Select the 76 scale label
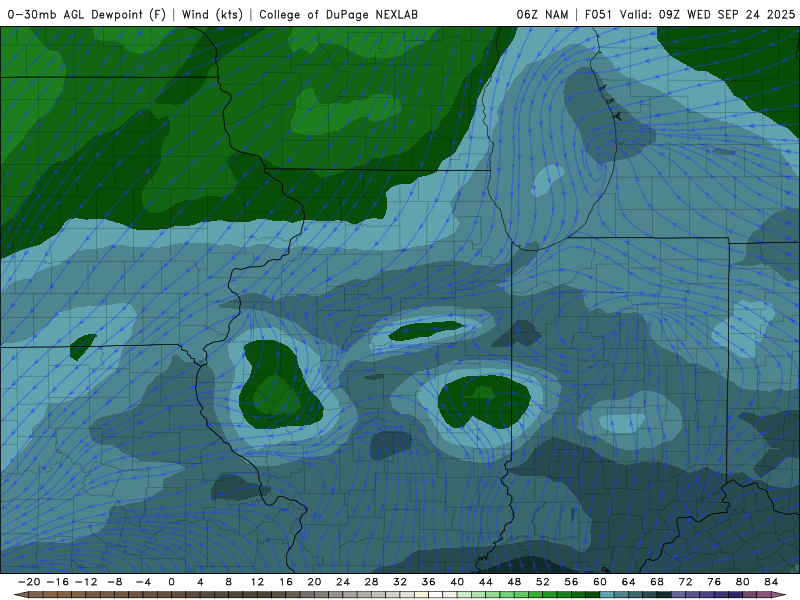800x600 pixels. (714, 582)
